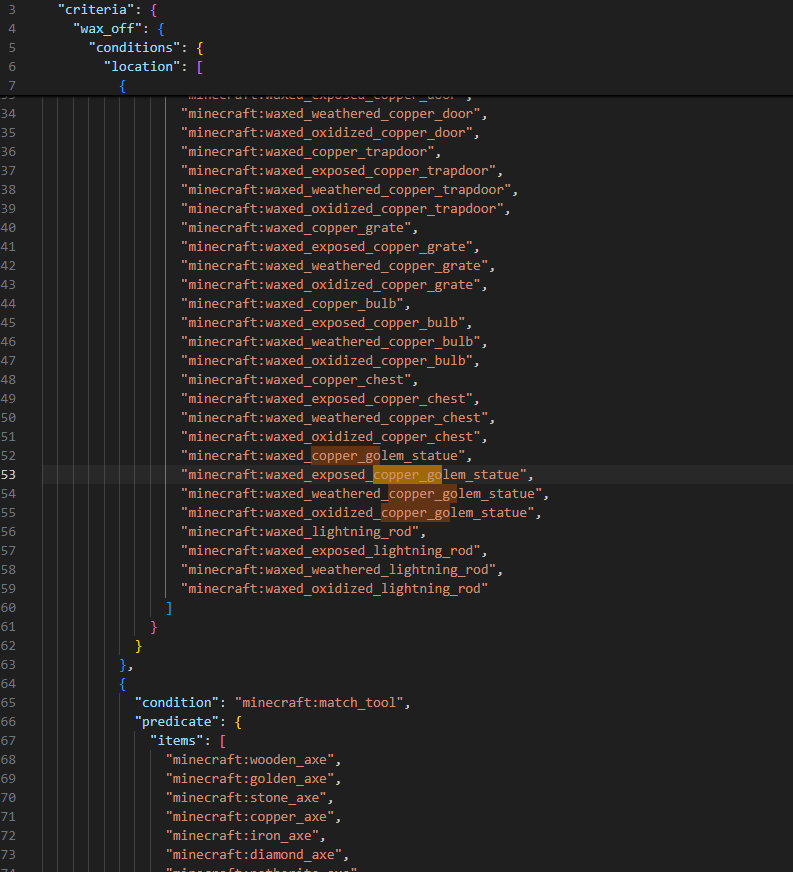This screenshot has width=793, height=872.
Task: Click highlighted "copper_golem" match on line 53
Action: pos(407,475)
